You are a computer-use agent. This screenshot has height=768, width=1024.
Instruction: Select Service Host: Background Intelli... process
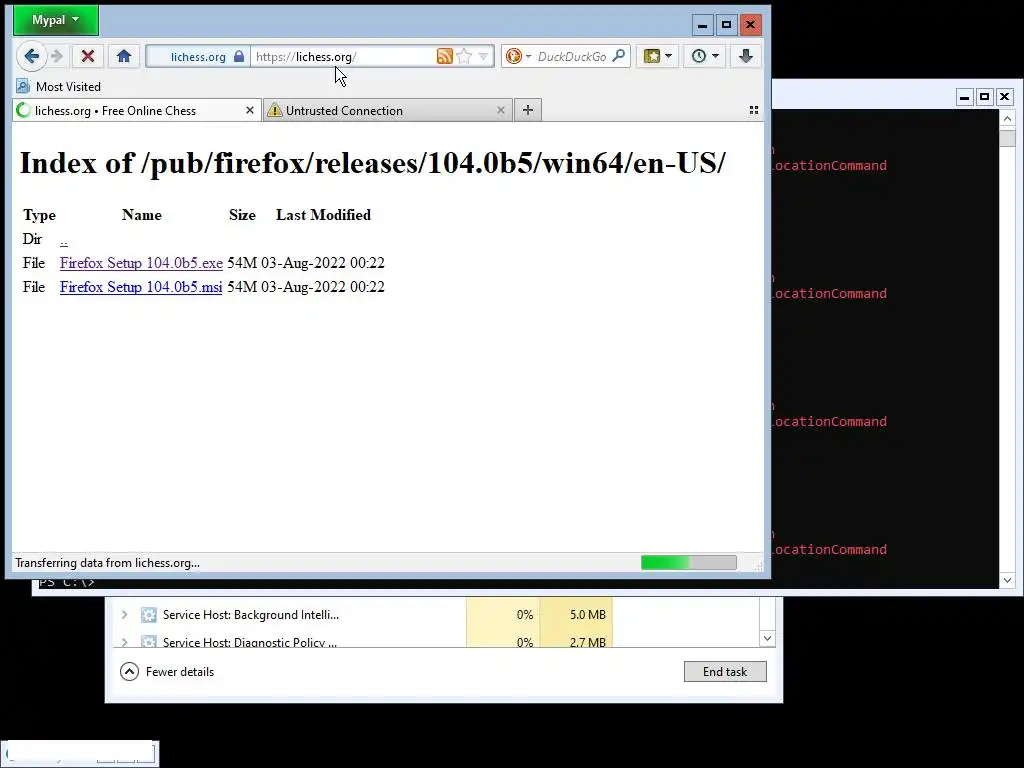coord(251,615)
